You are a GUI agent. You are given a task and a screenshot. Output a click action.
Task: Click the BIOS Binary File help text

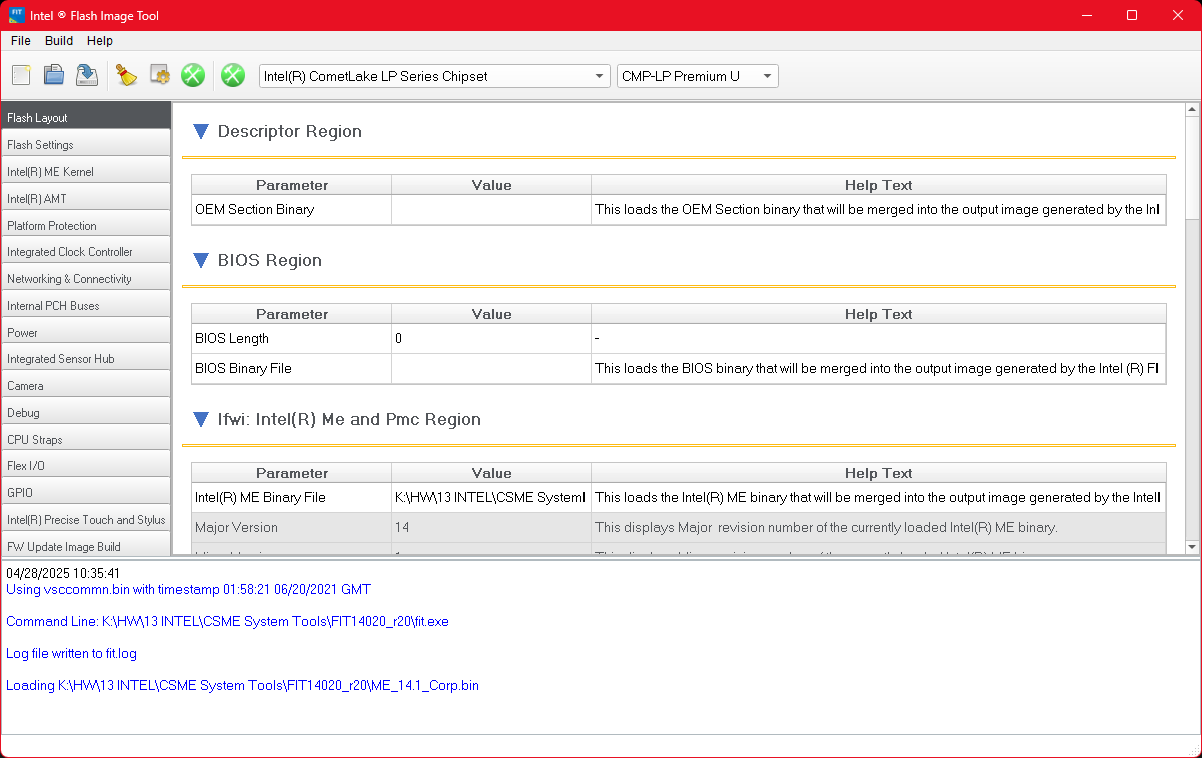pos(879,368)
